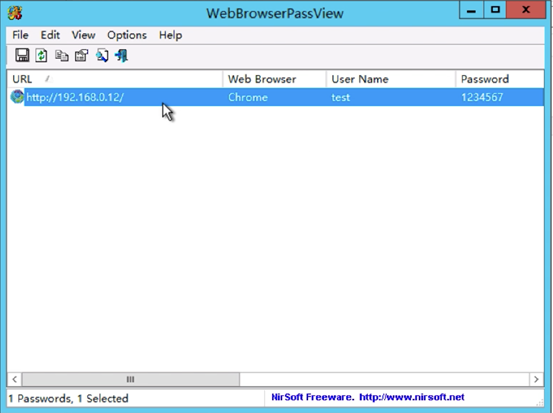Open the Help menu
Screen dimensions: 553x413
(170, 35)
